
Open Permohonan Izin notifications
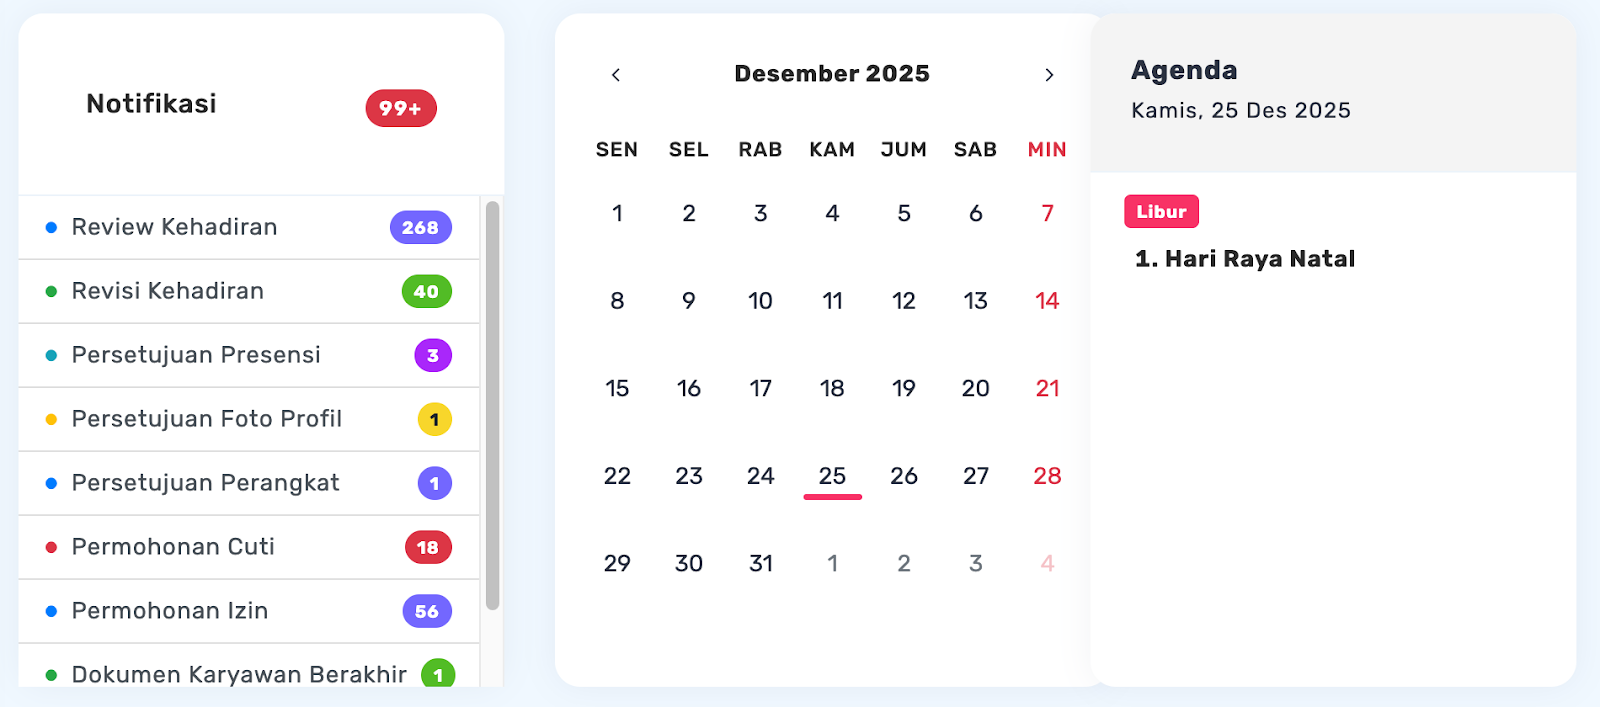170,612
